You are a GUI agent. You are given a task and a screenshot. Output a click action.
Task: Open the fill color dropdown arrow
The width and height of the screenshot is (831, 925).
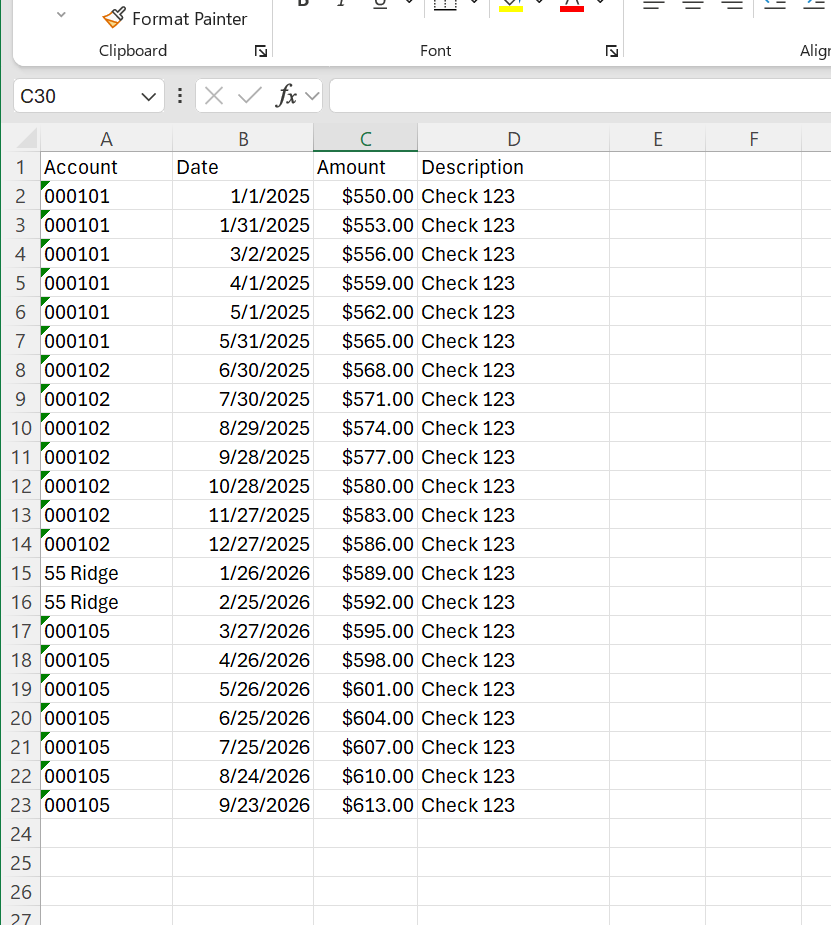pyautogui.click(x=539, y=3)
